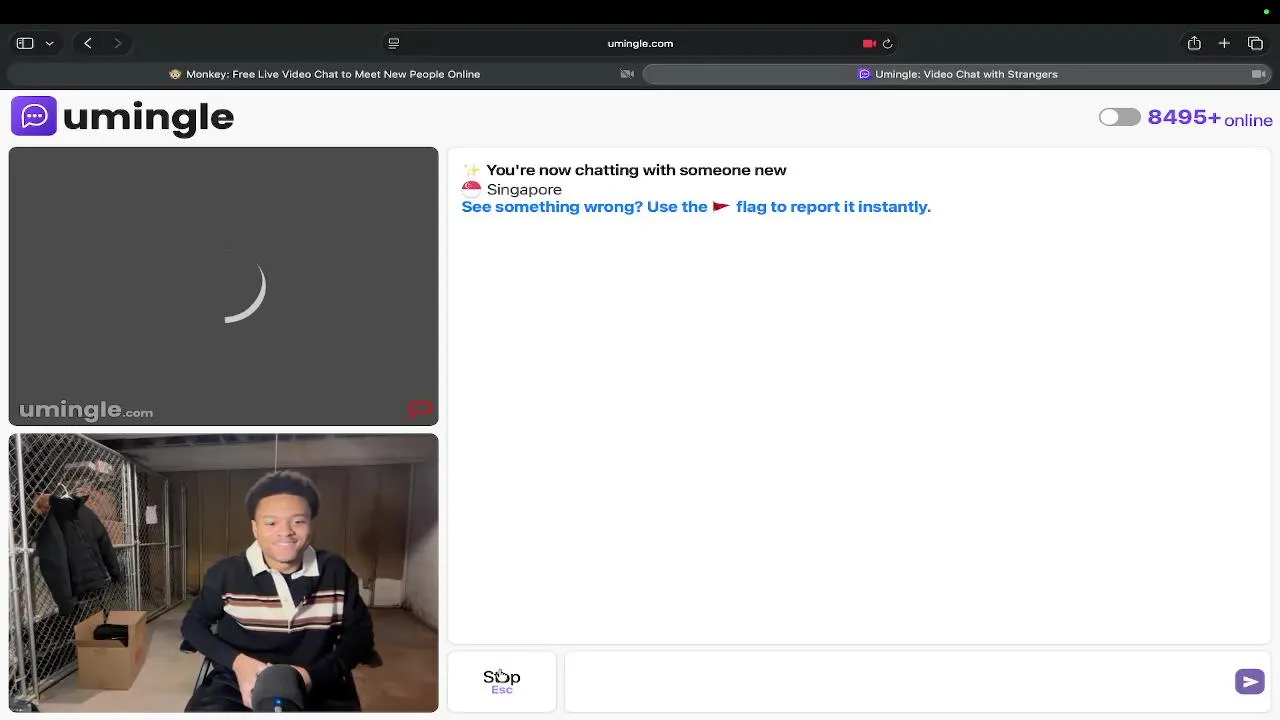
Task: Switch to the Monkey video chat tab
Action: pyautogui.click(x=324, y=74)
